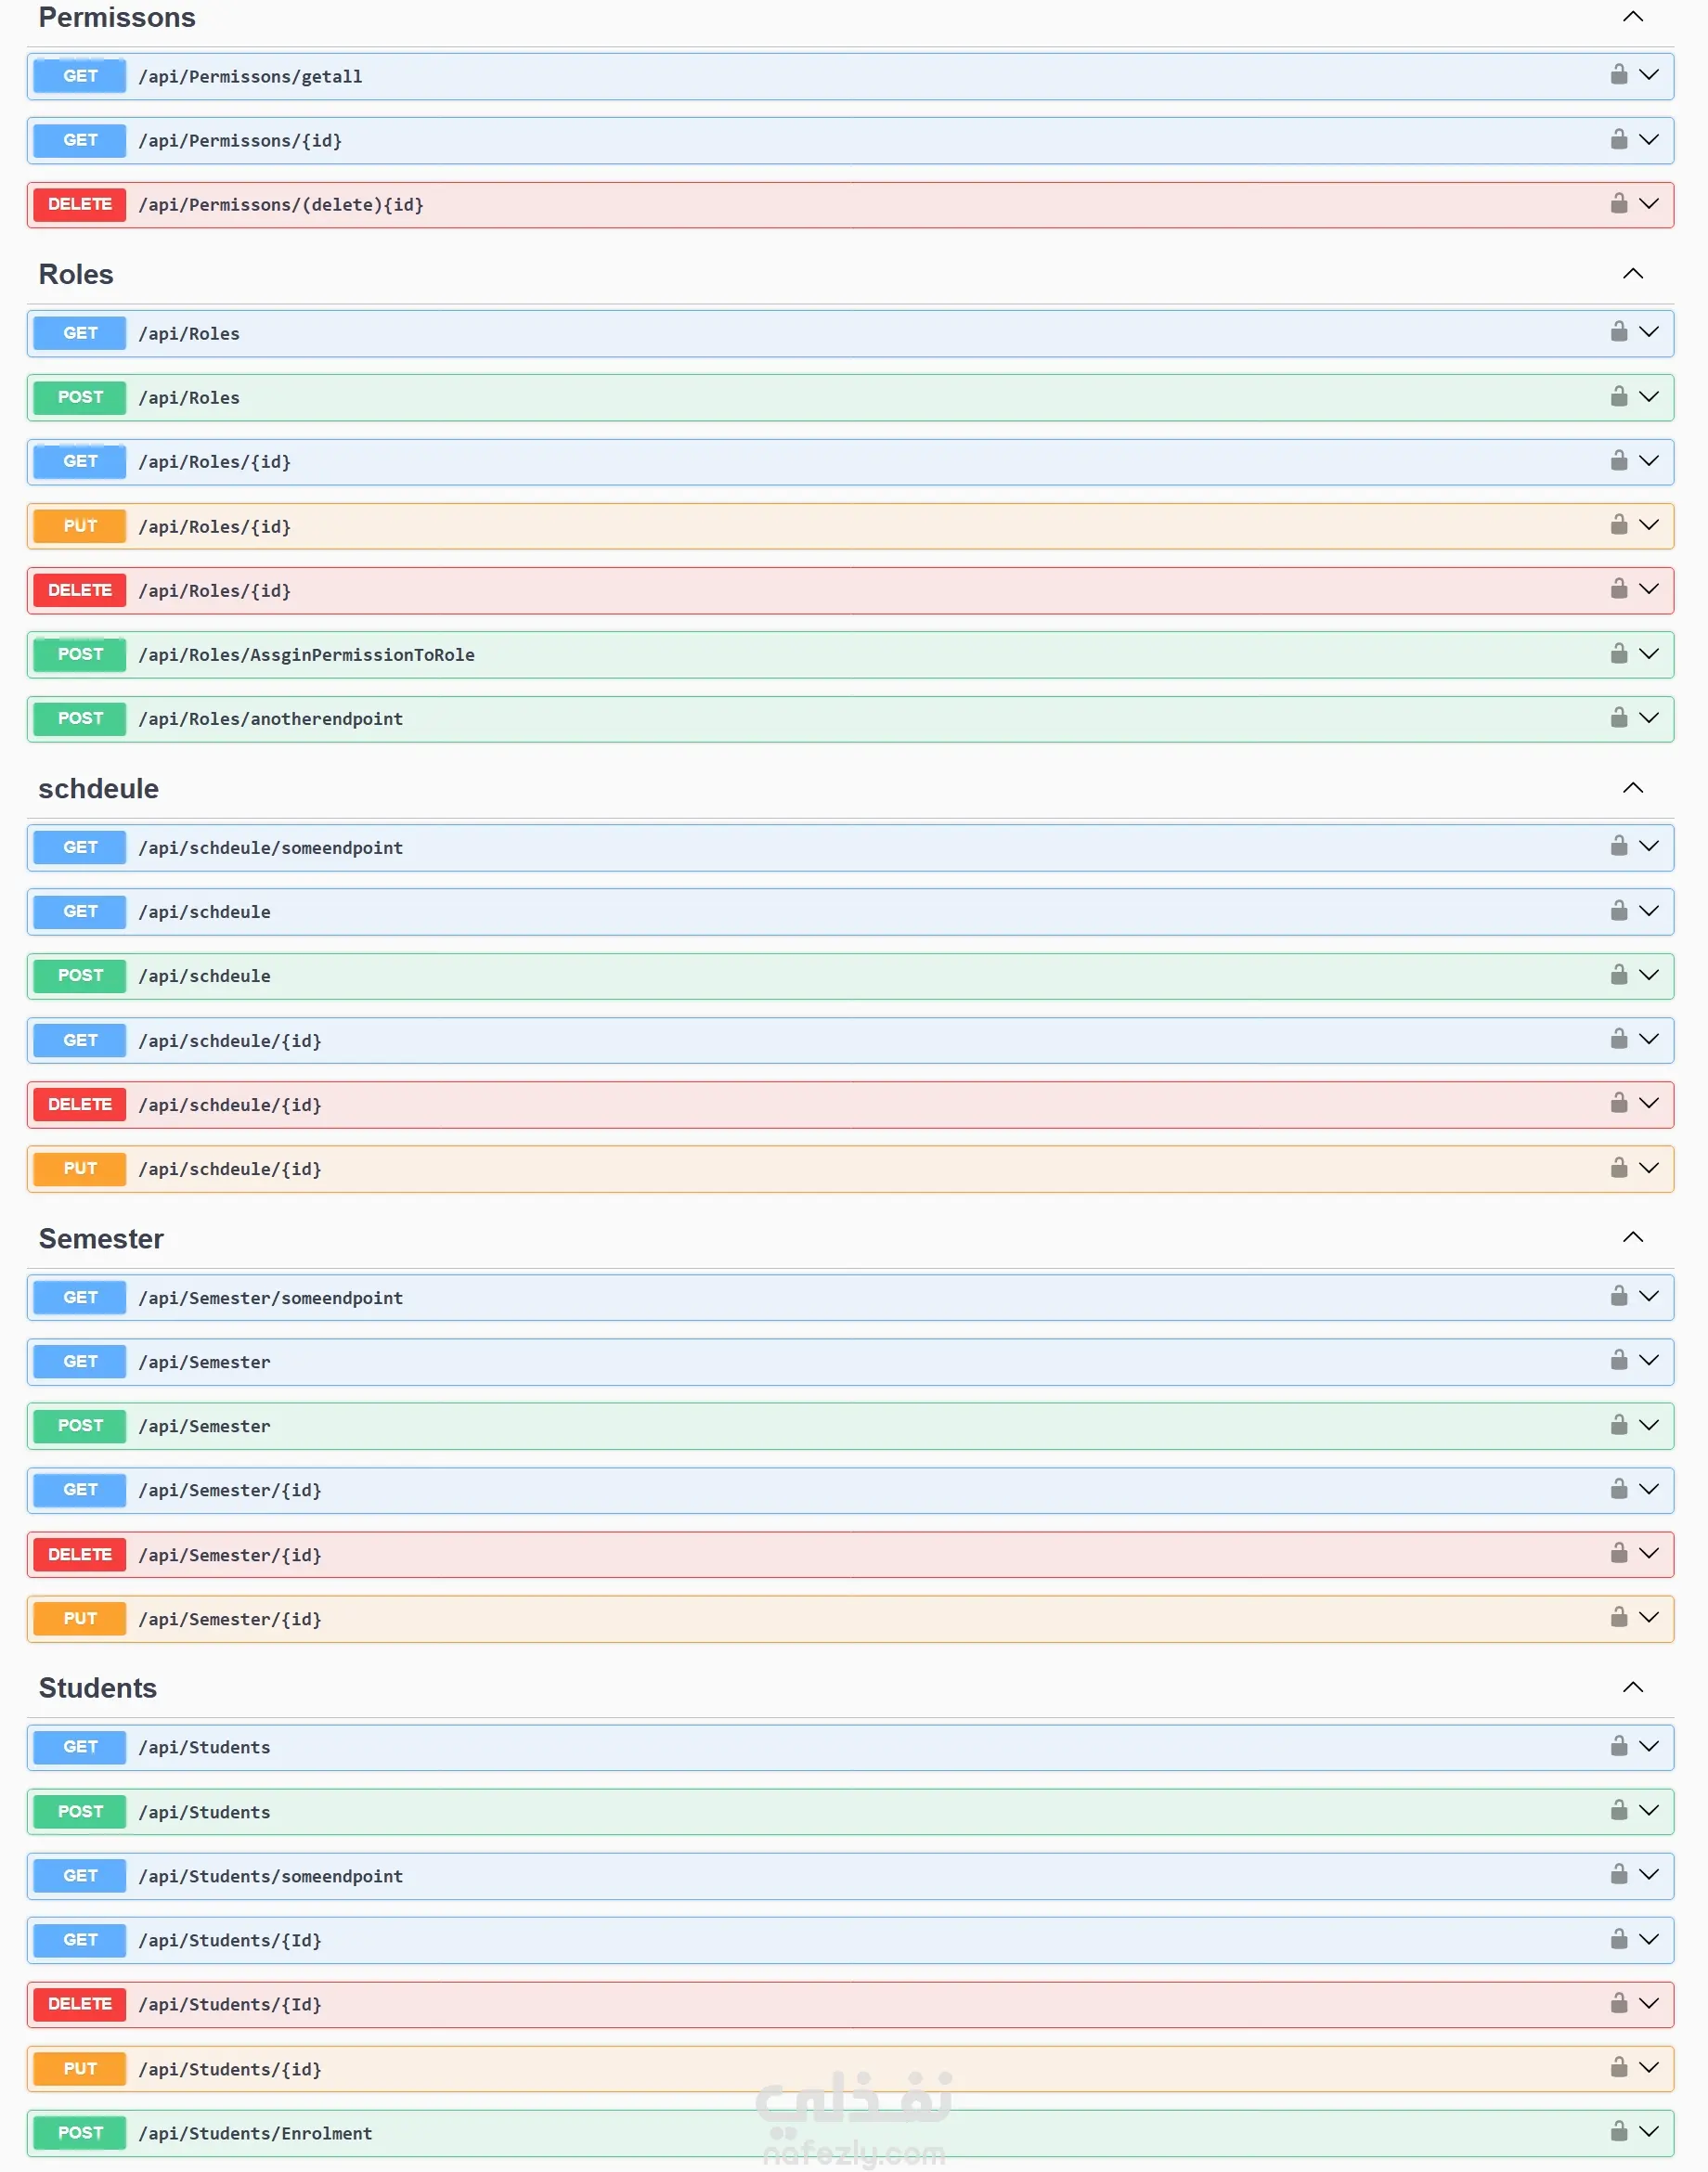Image resolution: width=1708 pixels, height=2172 pixels.
Task: Click path text /api/Permissons/(delete){id}
Action: pos(281,205)
